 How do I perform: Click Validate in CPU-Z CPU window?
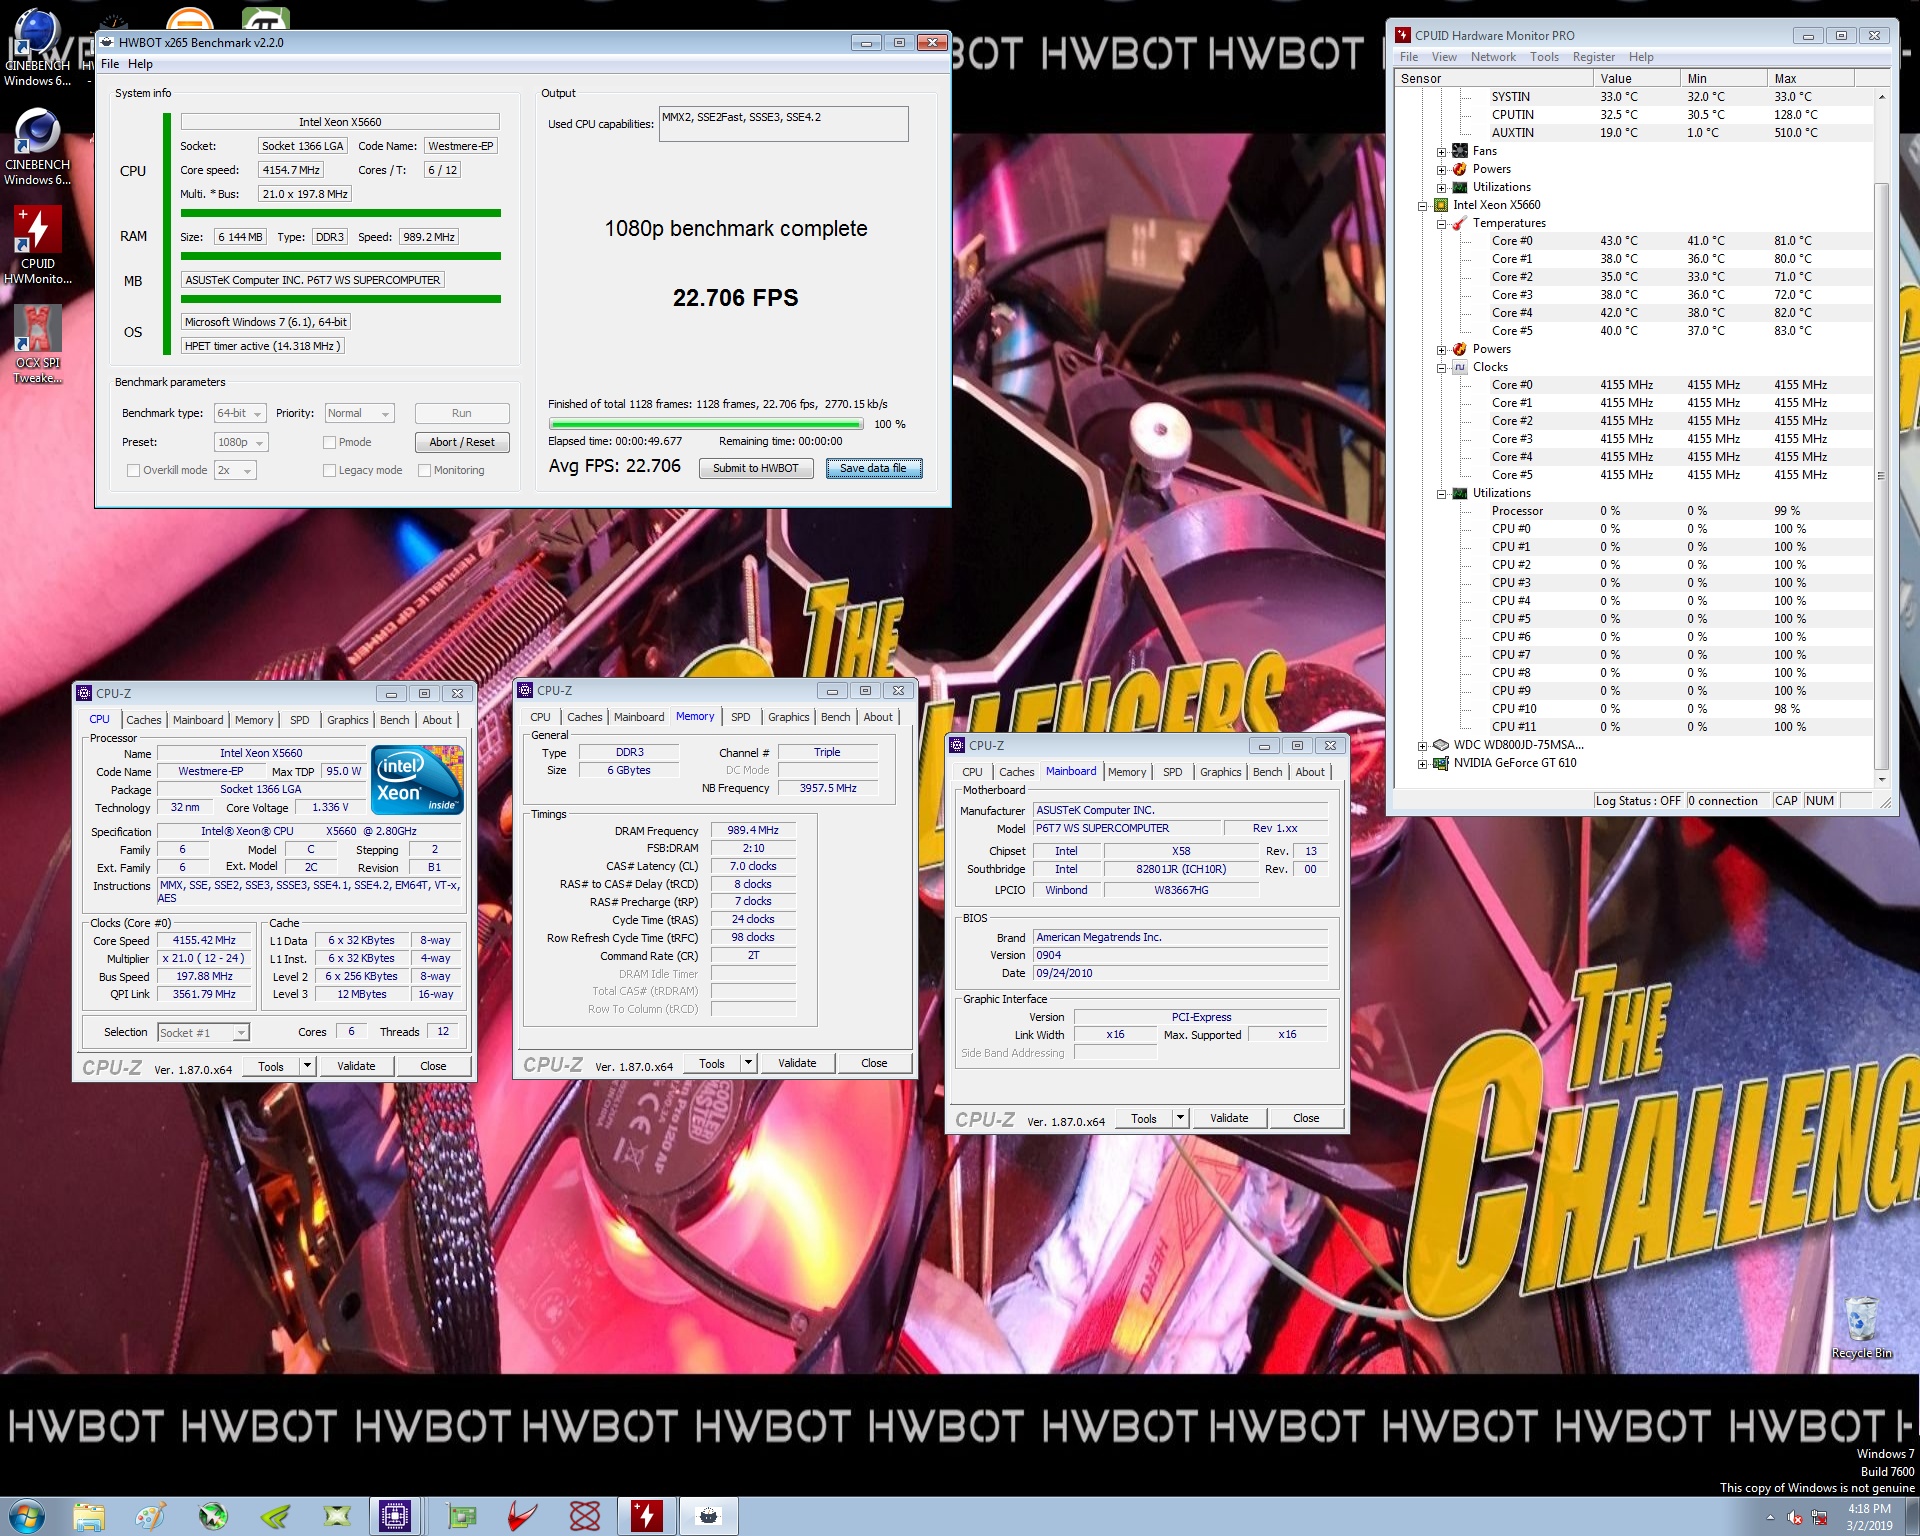click(356, 1066)
